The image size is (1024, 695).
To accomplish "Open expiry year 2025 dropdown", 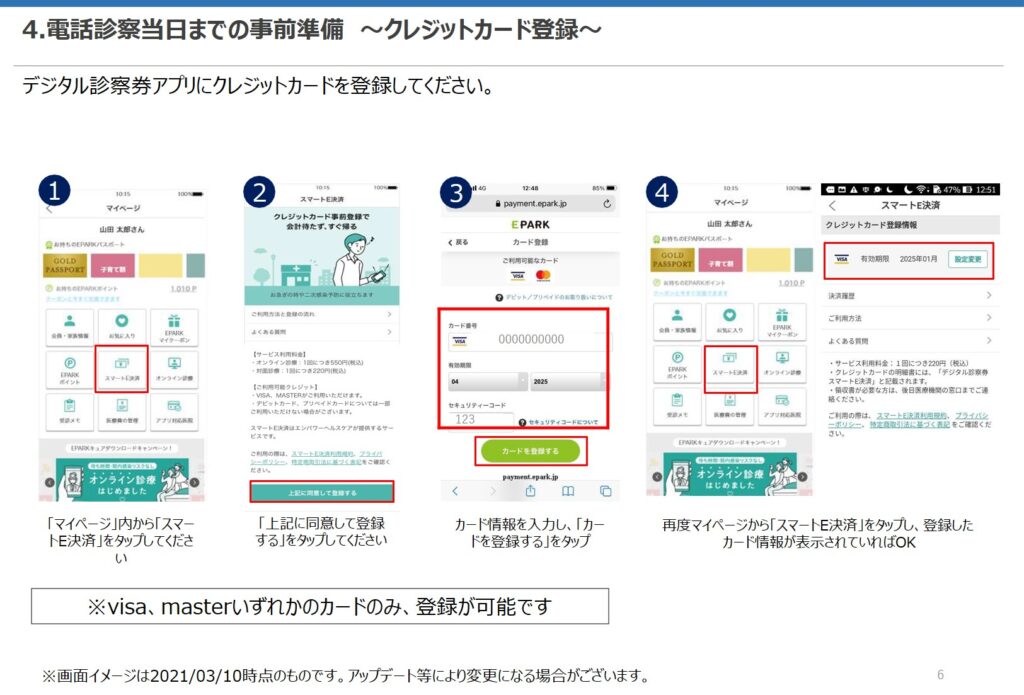I will (568, 381).
